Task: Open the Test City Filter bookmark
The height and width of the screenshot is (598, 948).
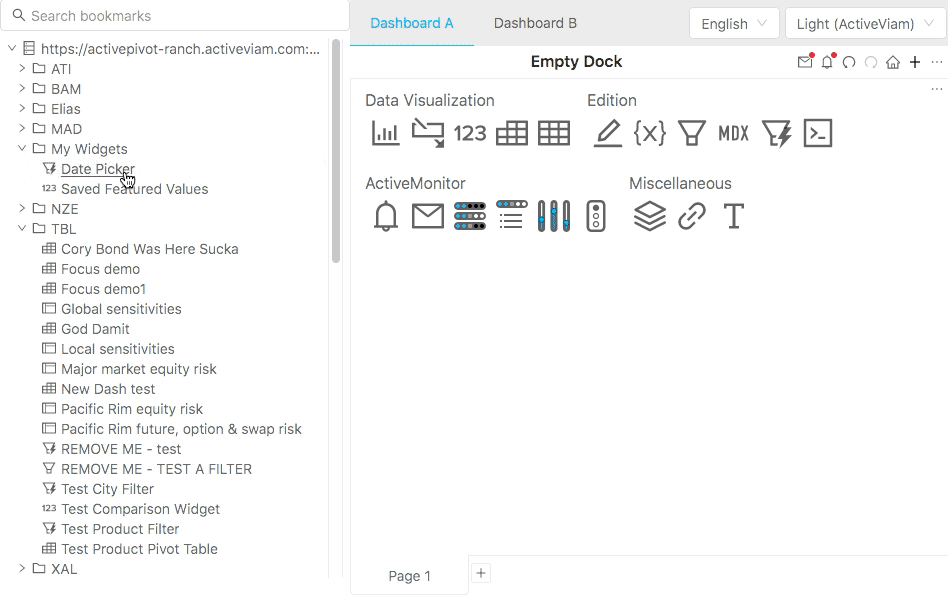Action: pyautogui.click(x=107, y=489)
